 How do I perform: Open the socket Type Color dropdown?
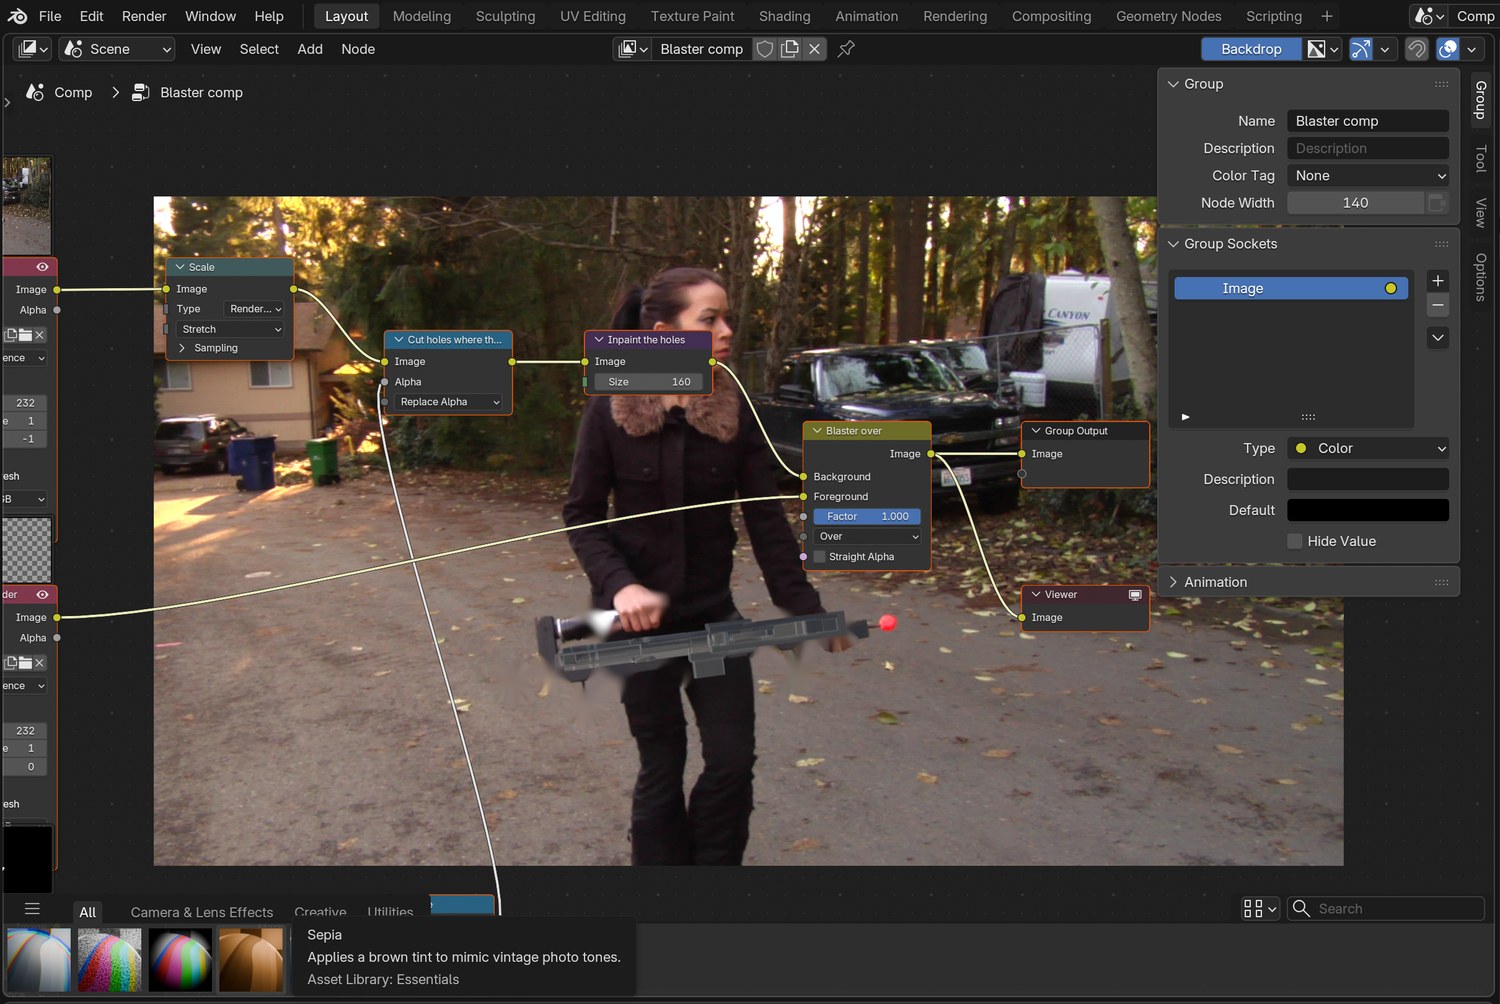click(1368, 449)
